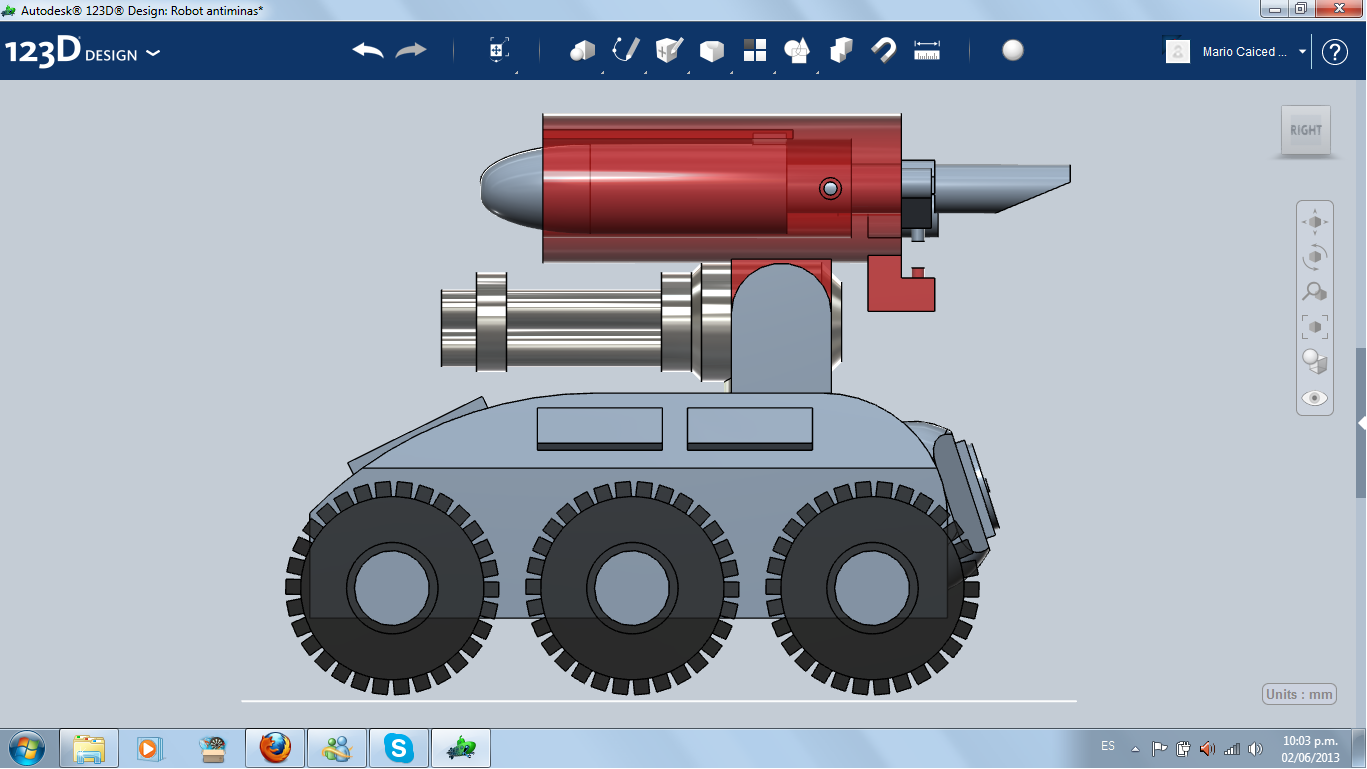Open the Modify tool white cube icon
Screen dimensions: 1367x769
tap(711, 51)
